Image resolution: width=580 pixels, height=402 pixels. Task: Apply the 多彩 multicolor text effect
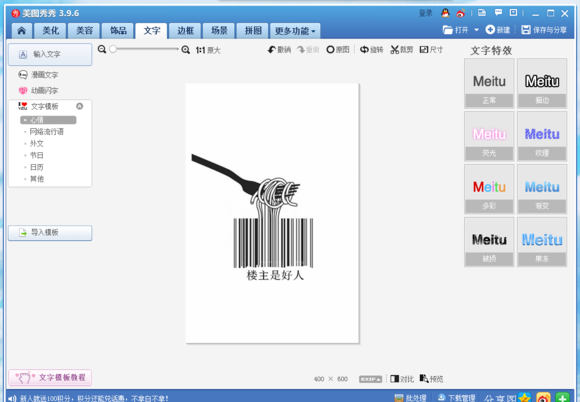coord(489,189)
